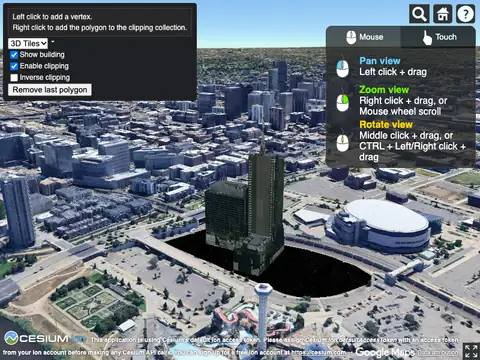480x360 pixels.
Task: Open the cesium.com signup link
Action: click(319, 352)
